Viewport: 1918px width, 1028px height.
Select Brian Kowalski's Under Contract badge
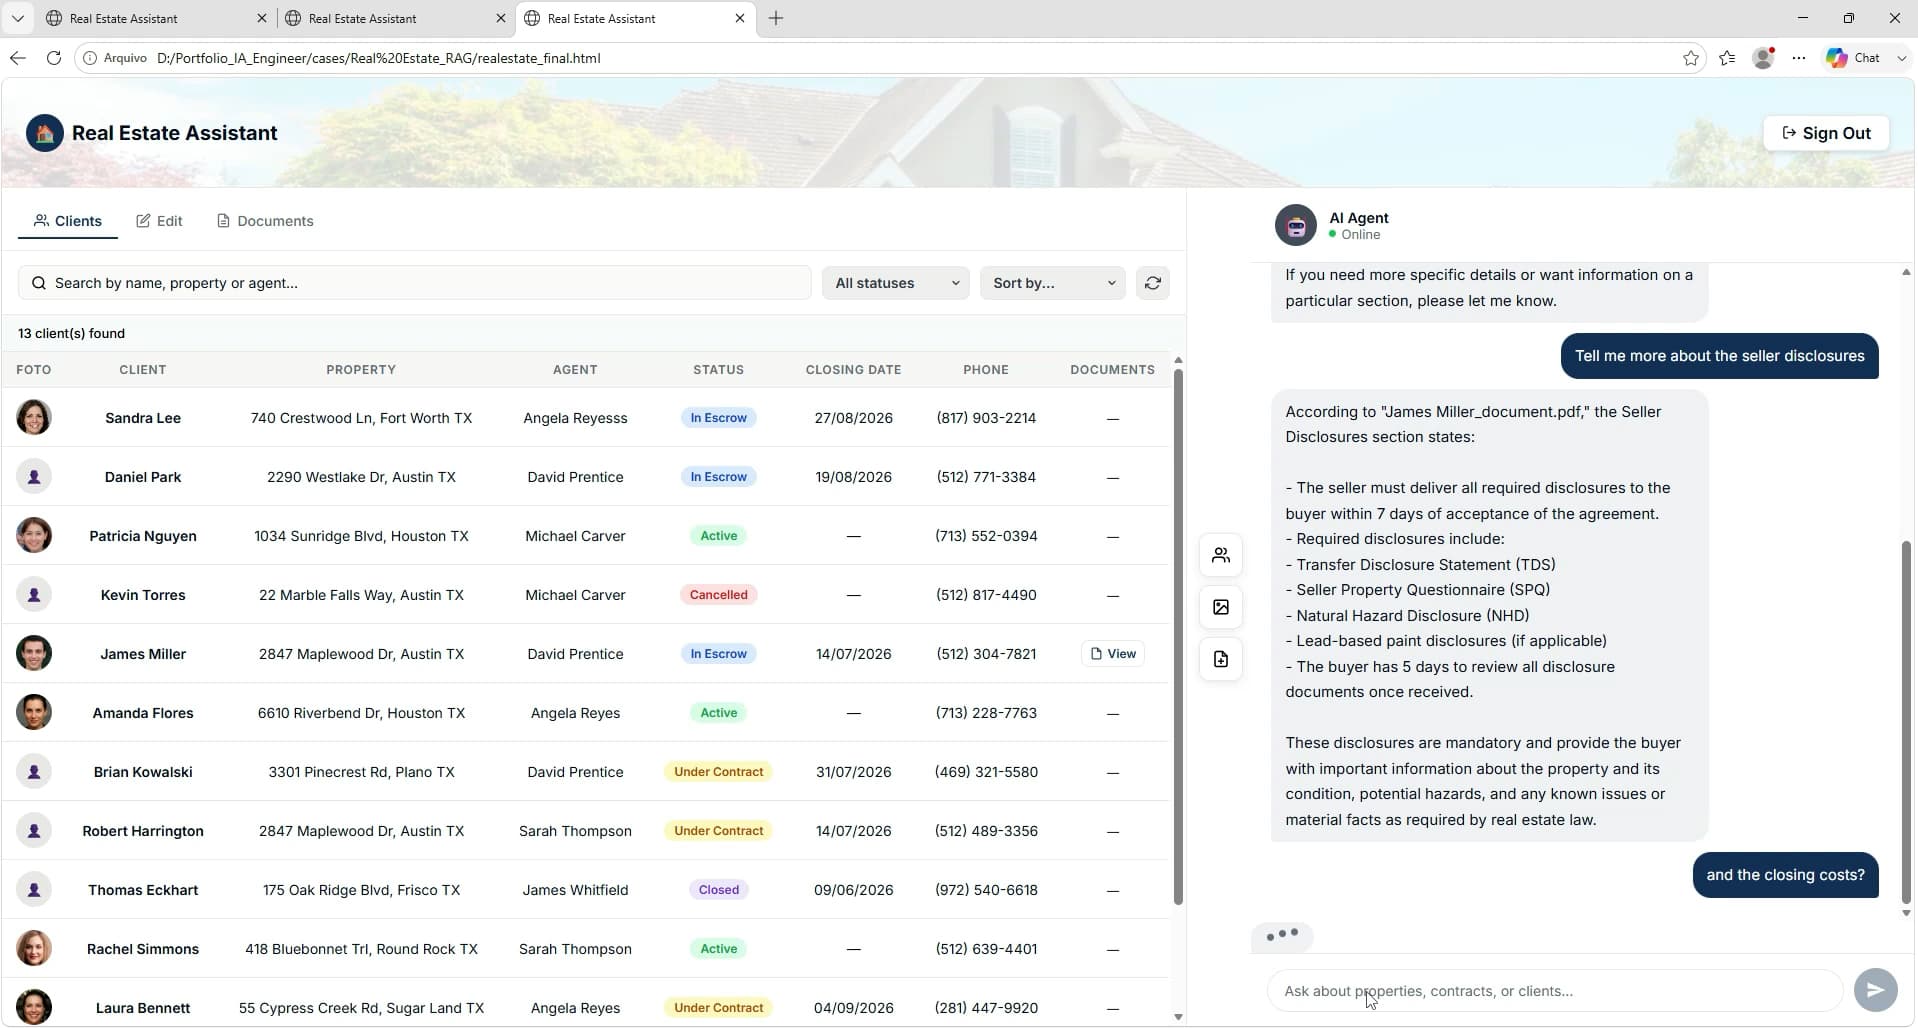[x=718, y=771]
